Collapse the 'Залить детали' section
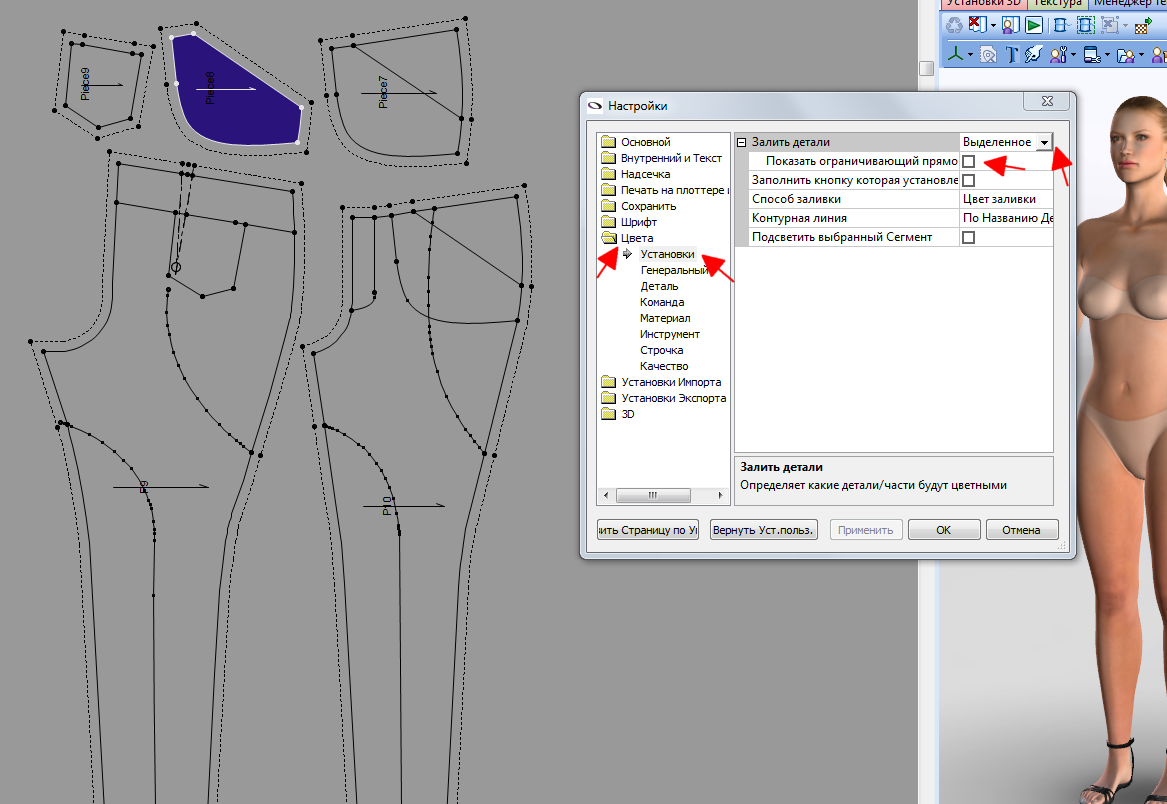The width and height of the screenshot is (1167, 804). [x=742, y=143]
